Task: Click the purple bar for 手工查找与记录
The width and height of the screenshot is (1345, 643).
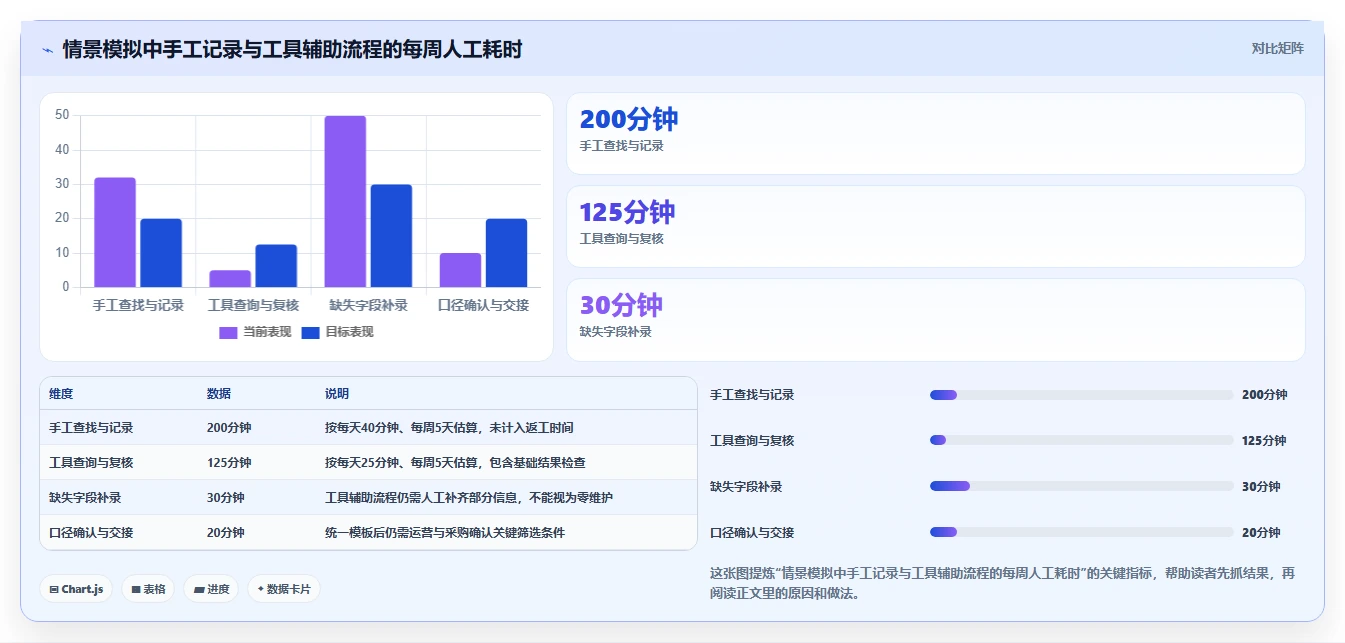Action: click(115, 232)
